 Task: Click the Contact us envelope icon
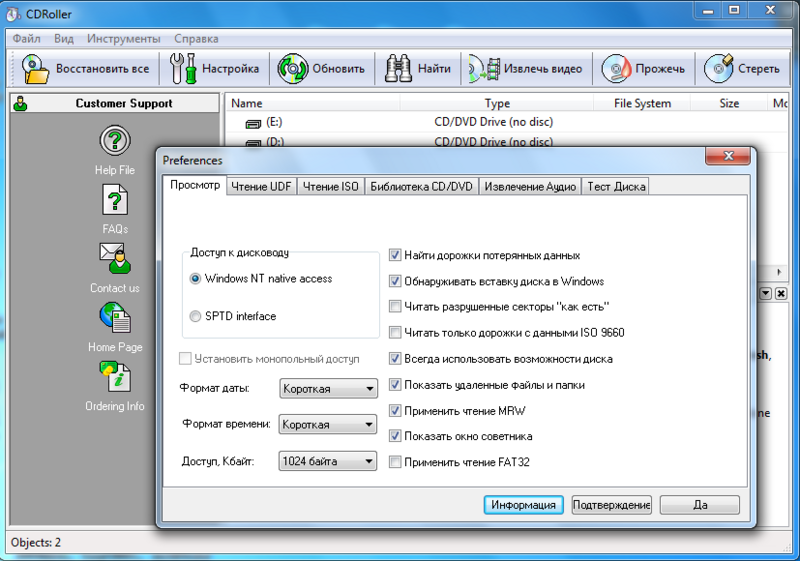tap(115, 258)
